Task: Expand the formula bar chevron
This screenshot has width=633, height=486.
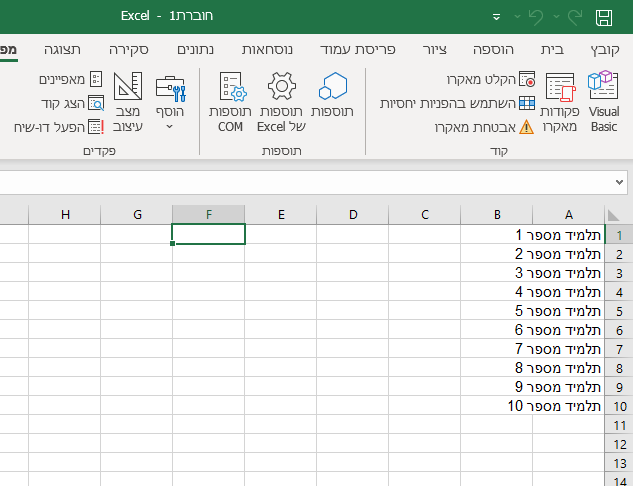Action: pos(620,184)
